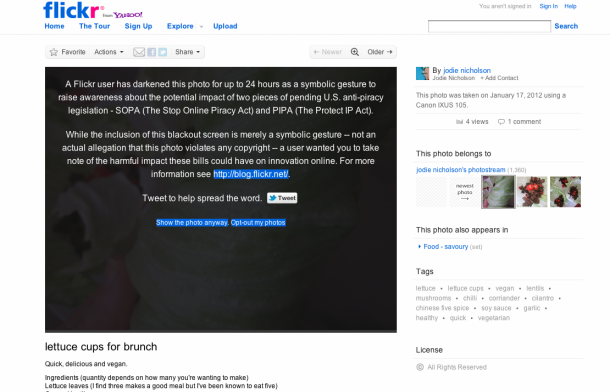Expand the Explore arrow menu
The image size is (610, 392).
point(201,27)
